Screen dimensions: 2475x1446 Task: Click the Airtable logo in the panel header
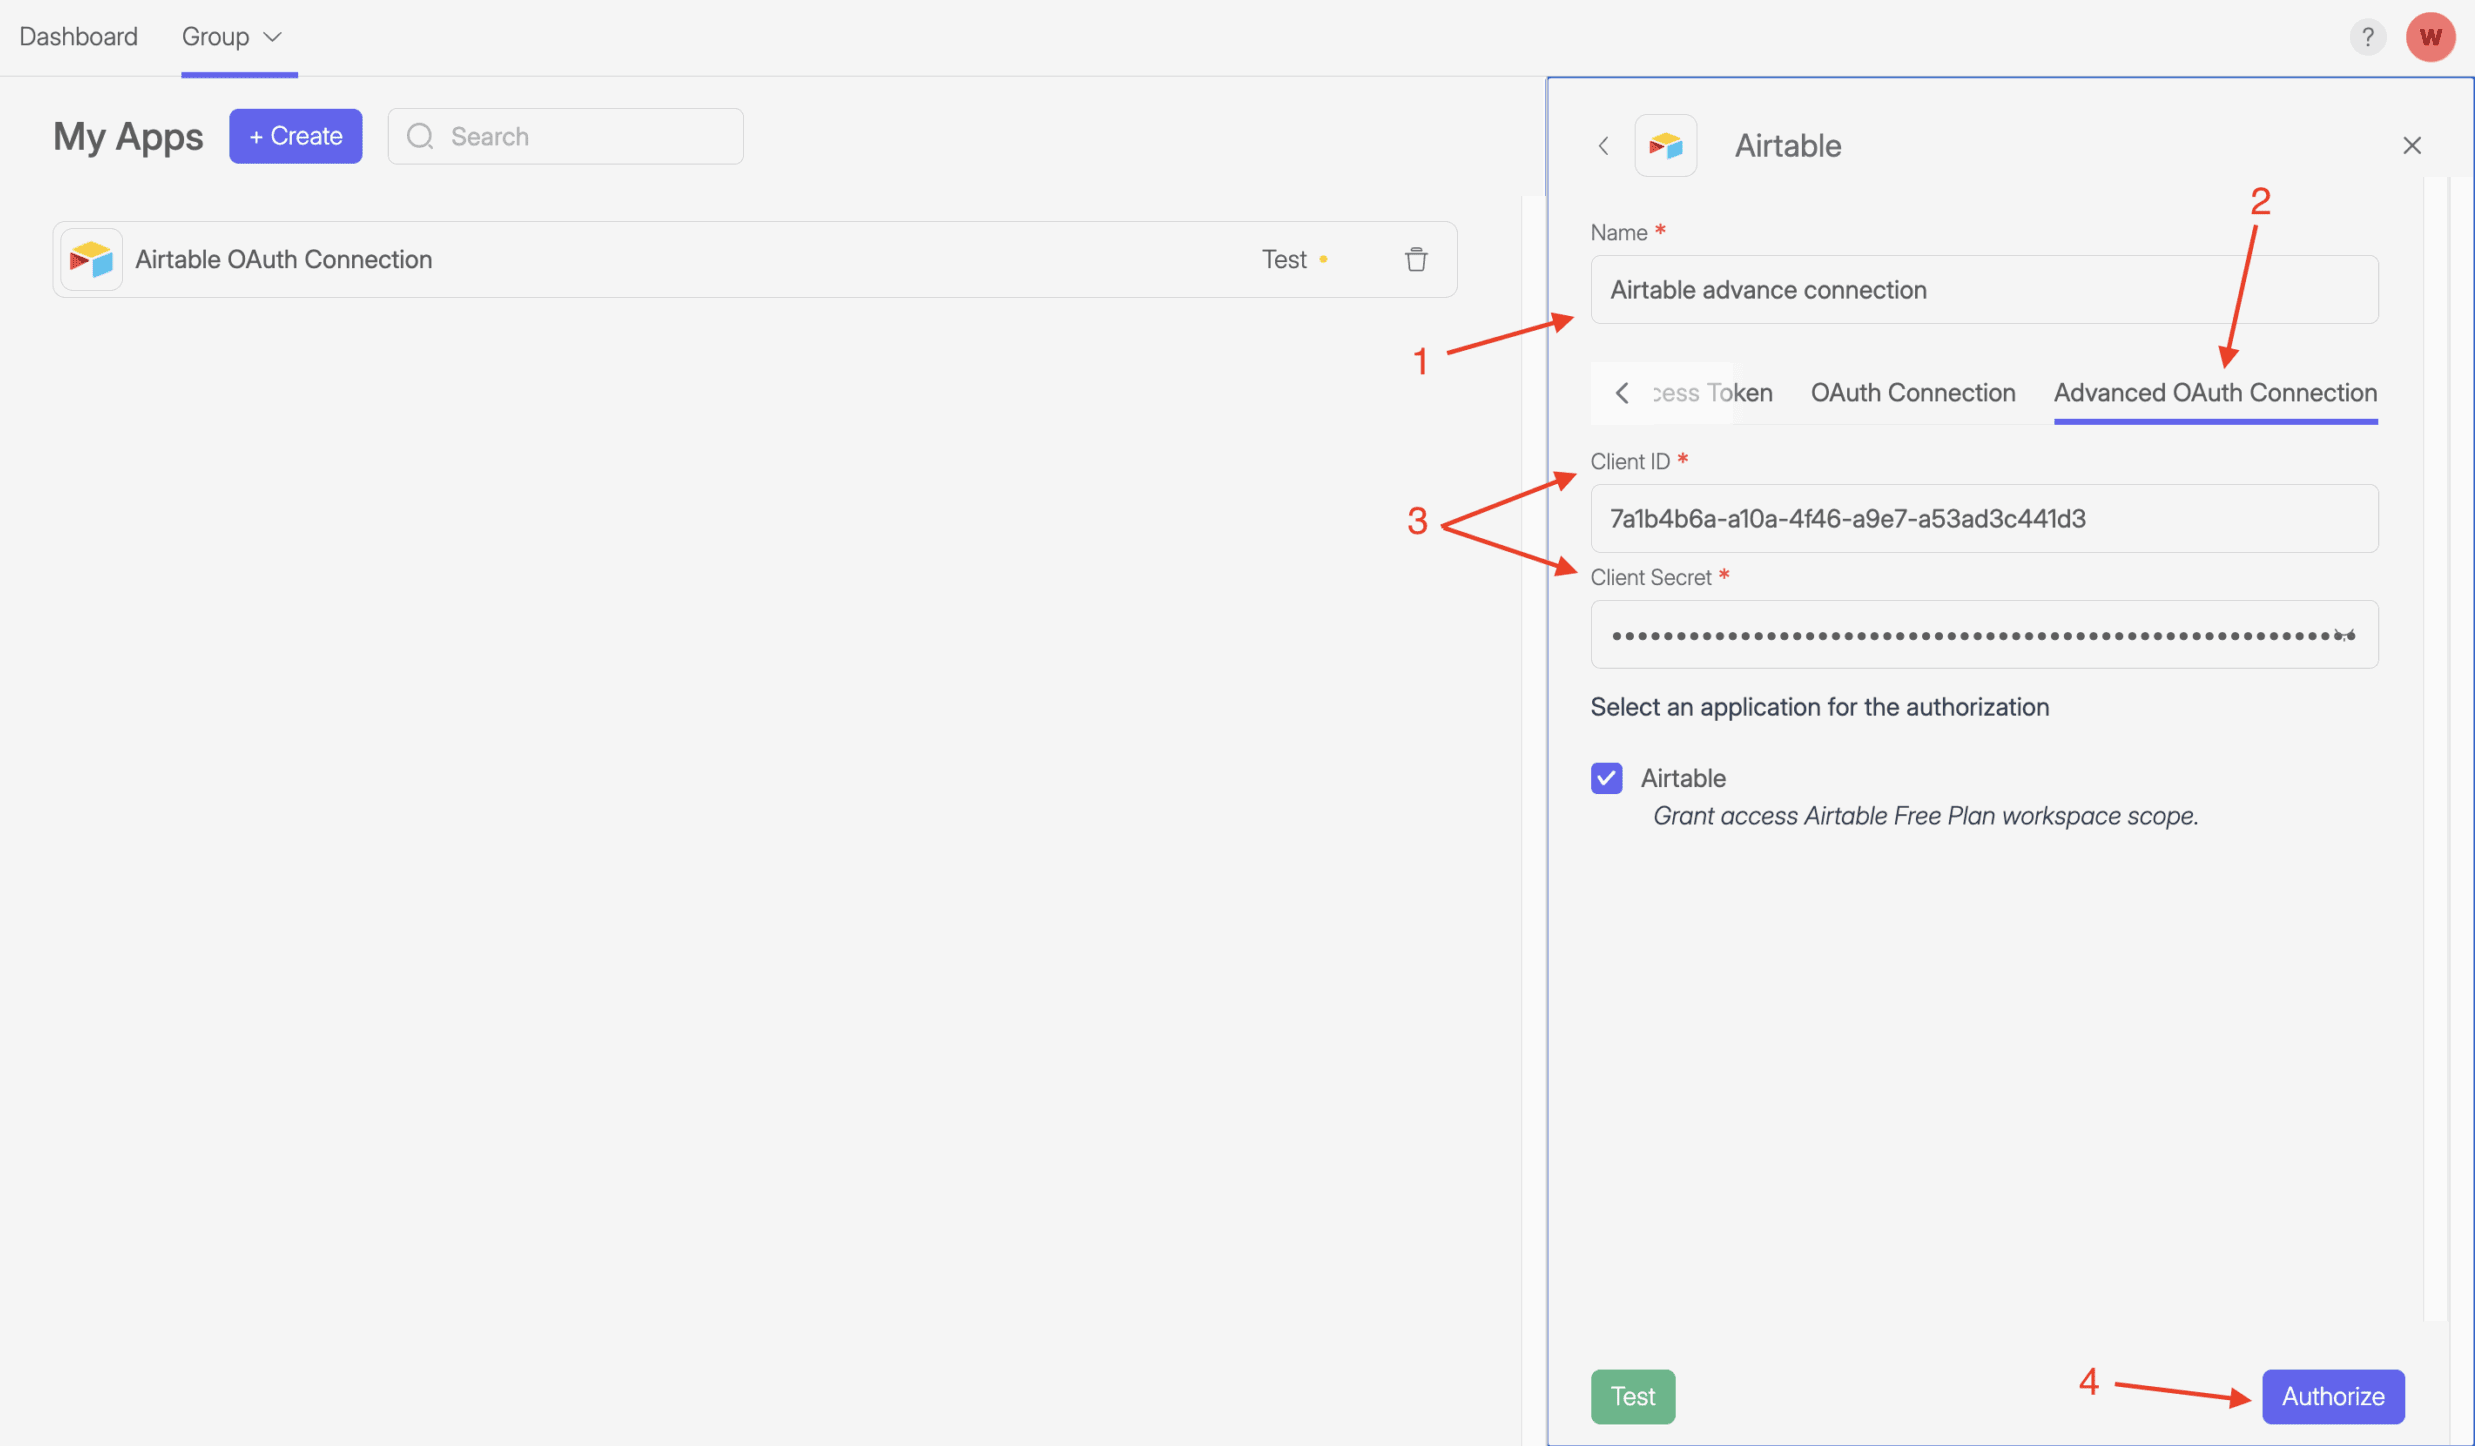point(1665,146)
